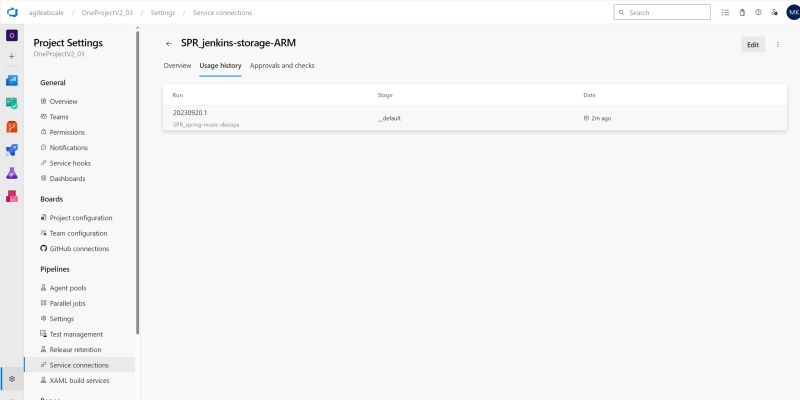The image size is (800, 400).
Task: Open the work items list icon in header
Action: pos(725,12)
